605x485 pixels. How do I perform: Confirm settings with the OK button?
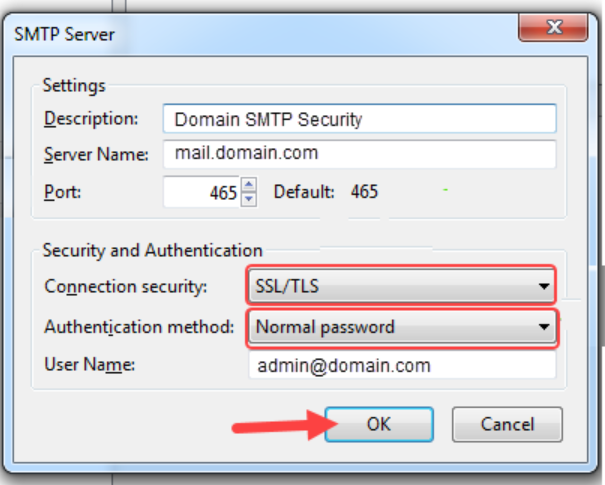378,424
